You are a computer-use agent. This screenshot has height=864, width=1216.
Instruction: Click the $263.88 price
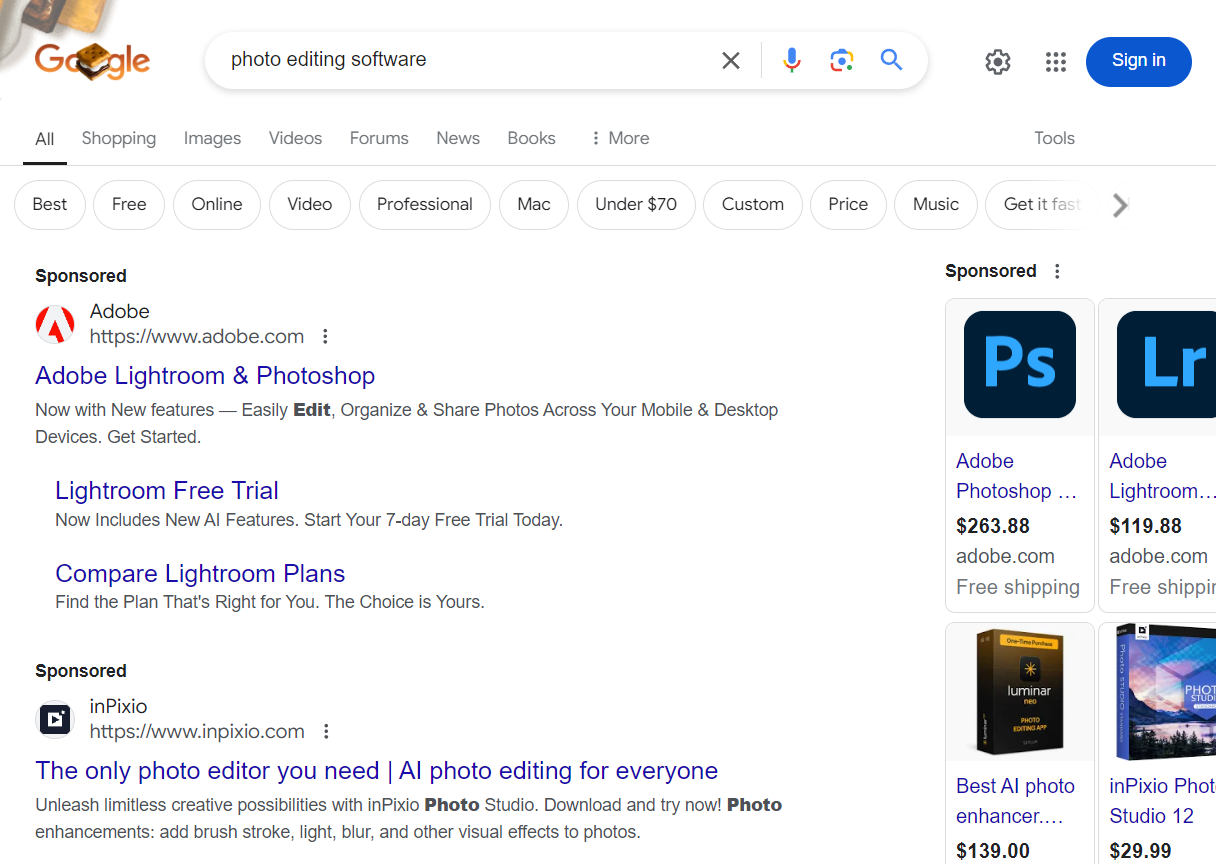(x=993, y=526)
